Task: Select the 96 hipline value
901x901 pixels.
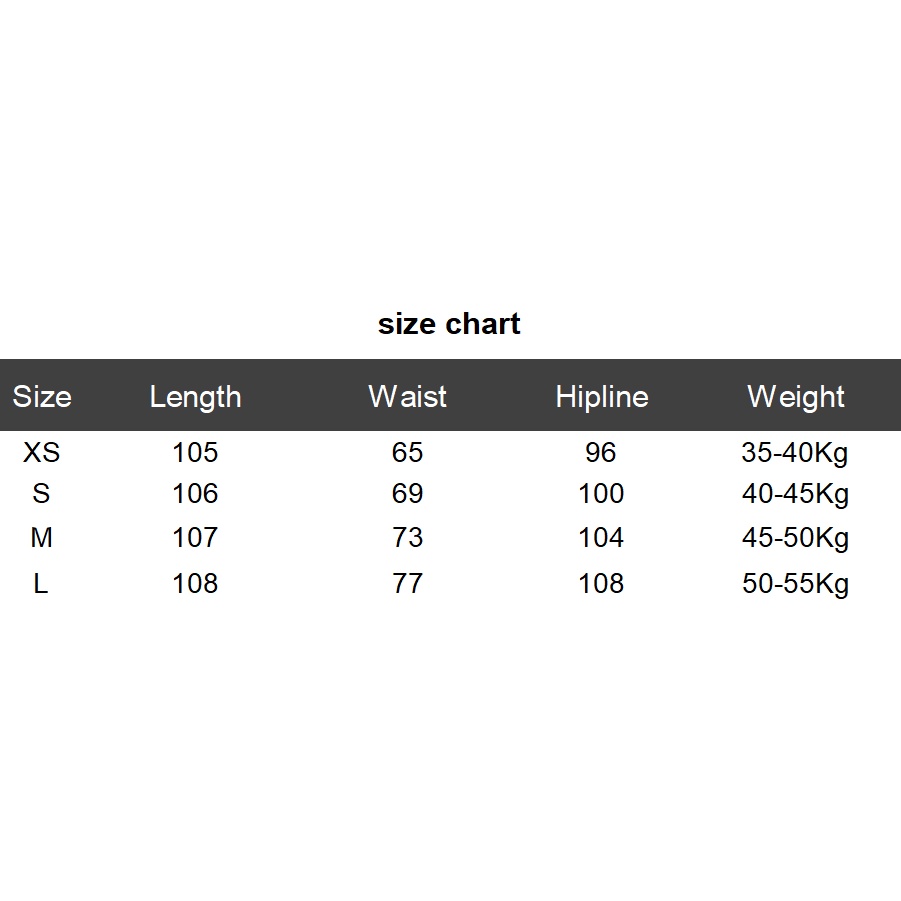Action: 601,453
